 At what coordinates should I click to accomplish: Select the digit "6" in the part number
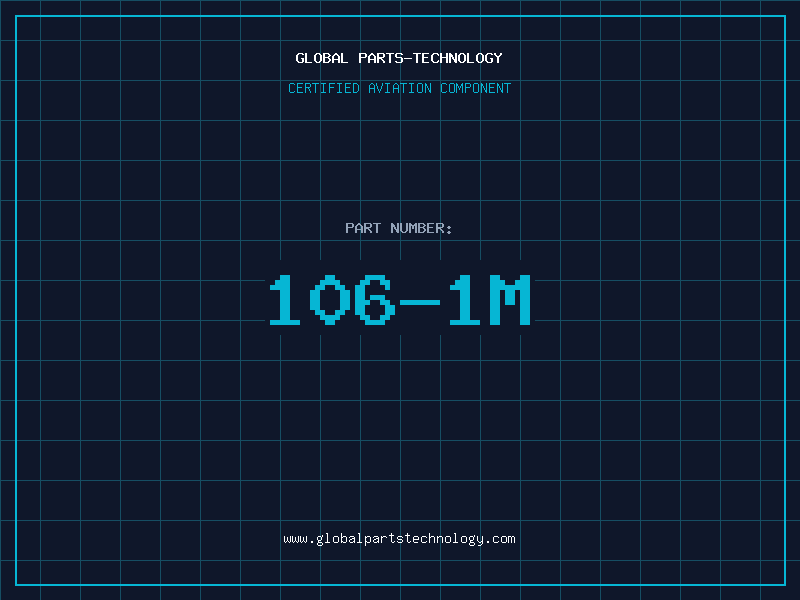coord(376,300)
